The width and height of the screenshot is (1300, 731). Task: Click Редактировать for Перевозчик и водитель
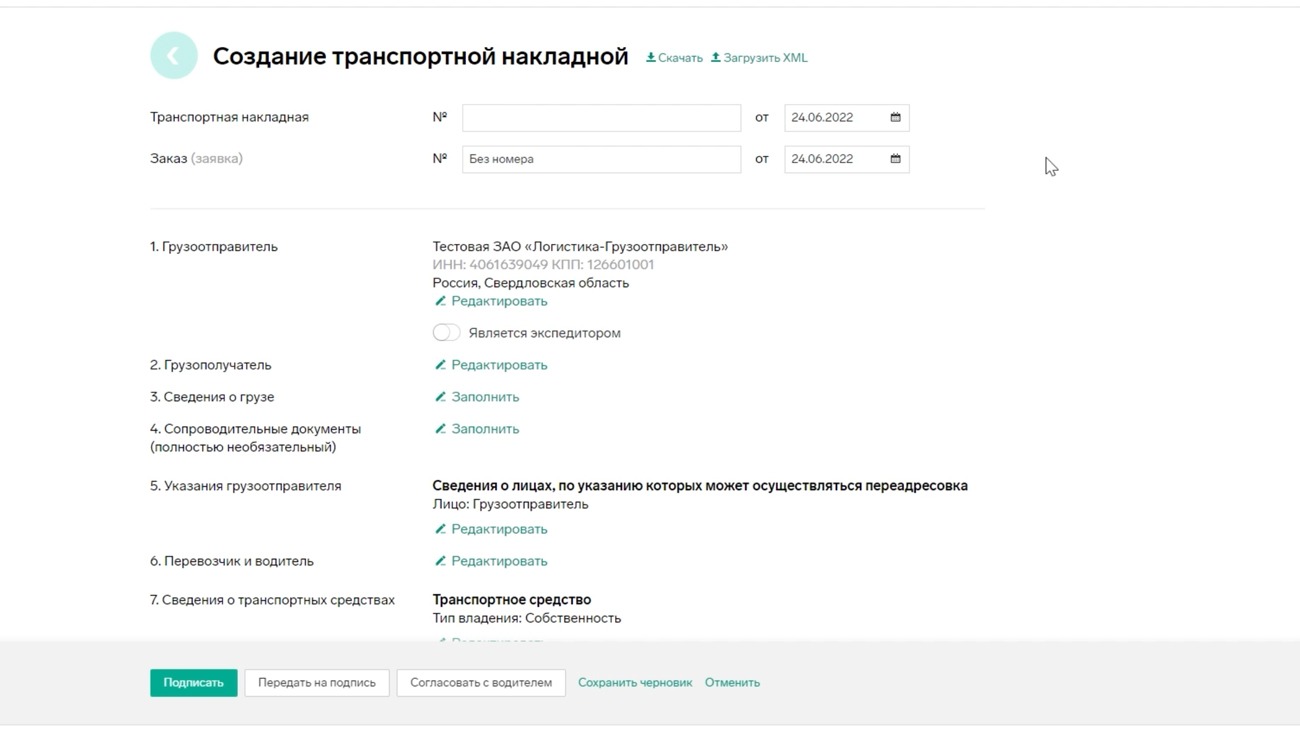click(490, 561)
